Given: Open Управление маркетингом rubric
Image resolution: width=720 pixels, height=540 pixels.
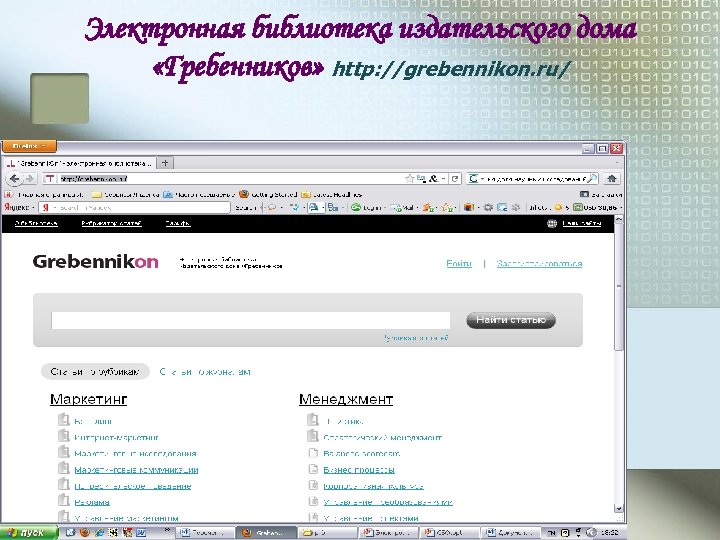Looking at the screenshot, I should 126,518.
